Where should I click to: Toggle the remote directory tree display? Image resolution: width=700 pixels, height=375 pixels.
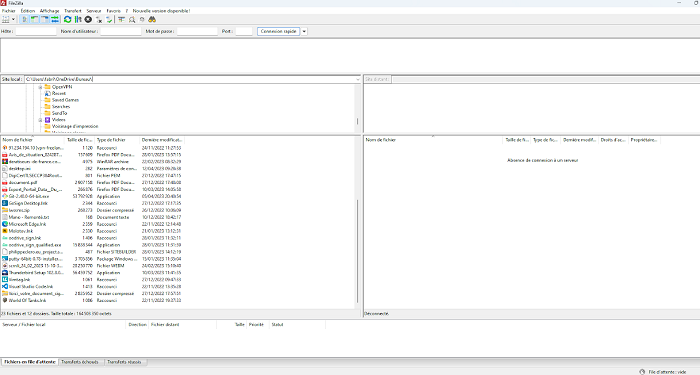(x=45, y=20)
